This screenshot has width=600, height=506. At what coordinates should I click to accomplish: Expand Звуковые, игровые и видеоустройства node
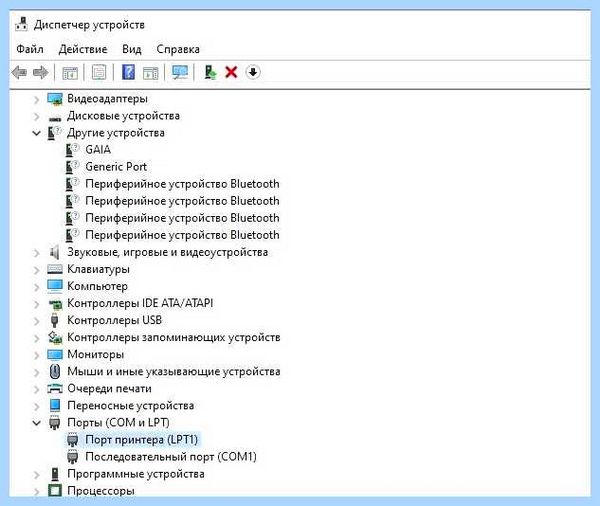click(37, 253)
